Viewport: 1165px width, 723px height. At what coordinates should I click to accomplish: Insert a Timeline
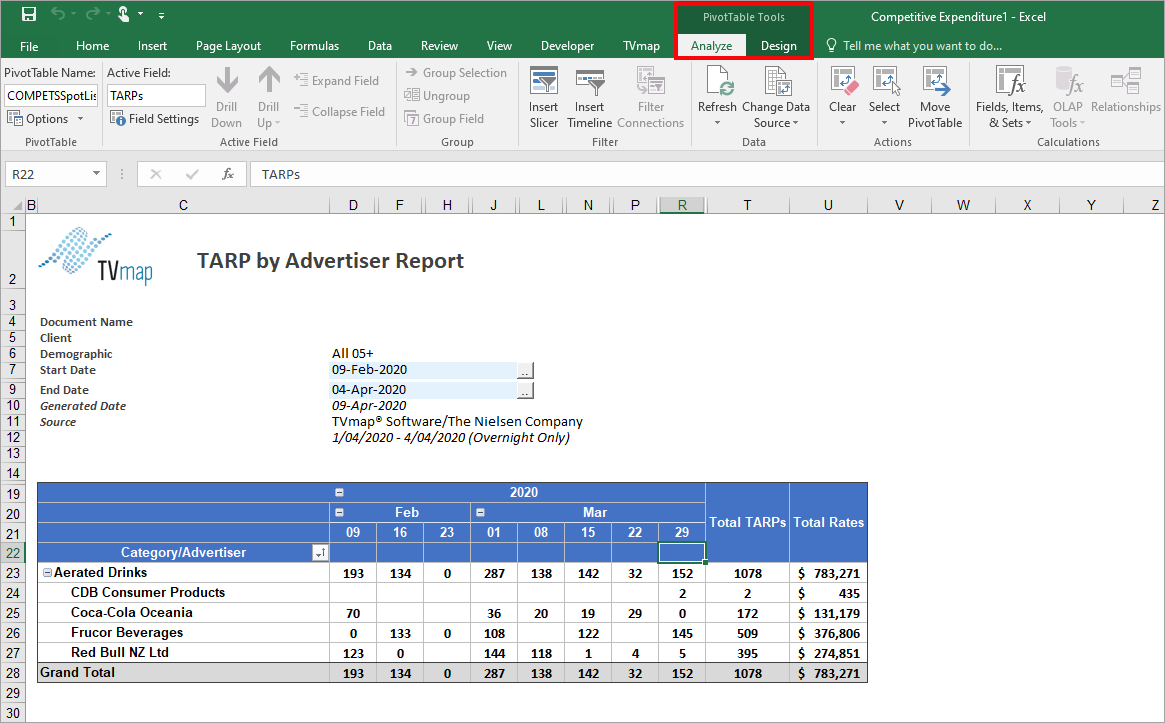[590, 97]
